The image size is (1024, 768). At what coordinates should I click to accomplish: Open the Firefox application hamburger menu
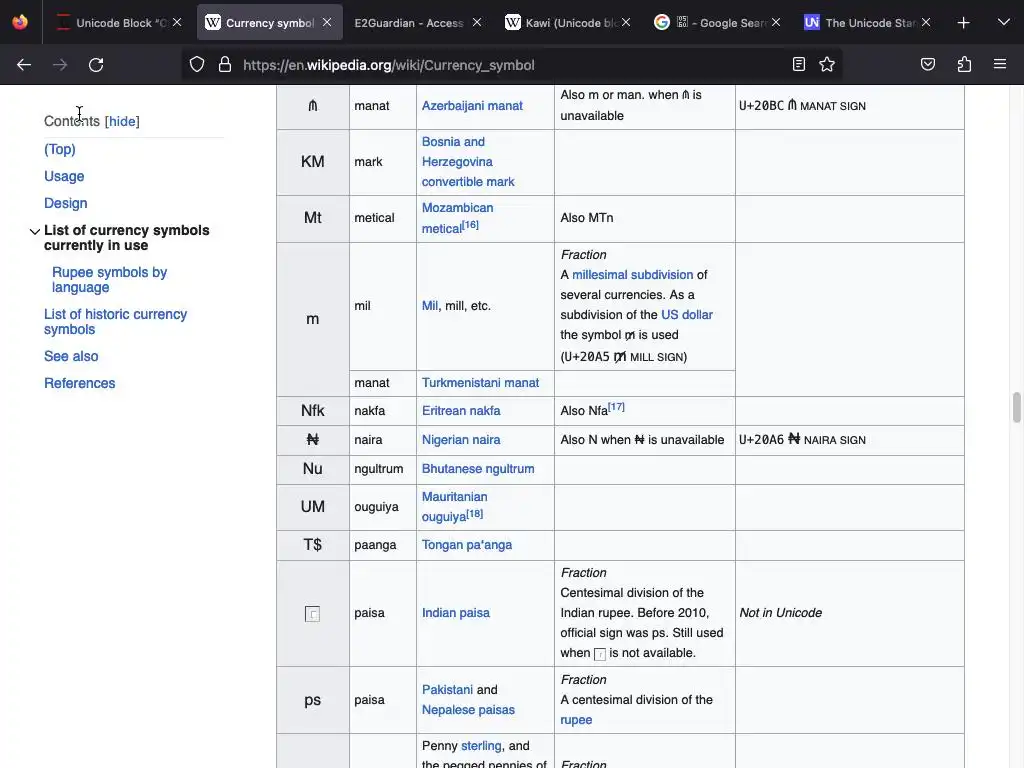[x=1000, y=65]
